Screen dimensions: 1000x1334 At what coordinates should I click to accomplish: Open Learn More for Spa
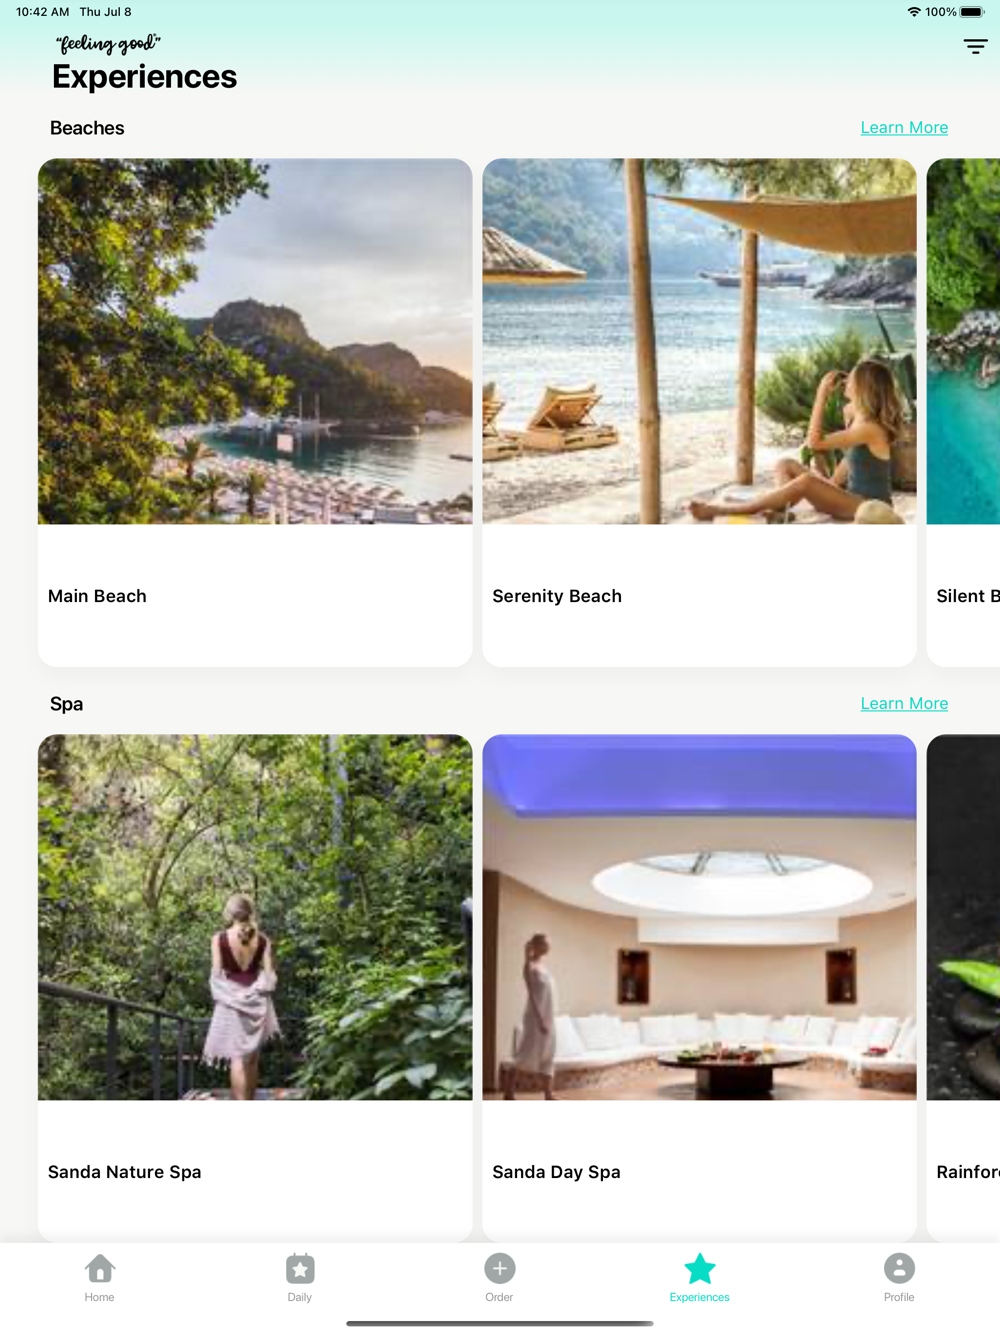[904, 703]
